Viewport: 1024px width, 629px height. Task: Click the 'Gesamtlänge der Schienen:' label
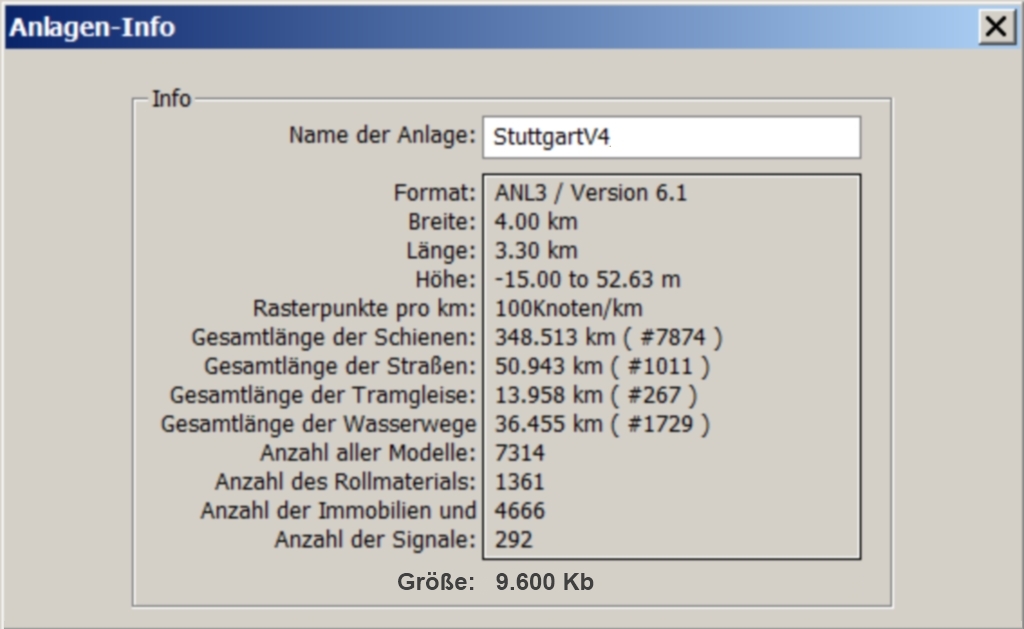[334, 338]
